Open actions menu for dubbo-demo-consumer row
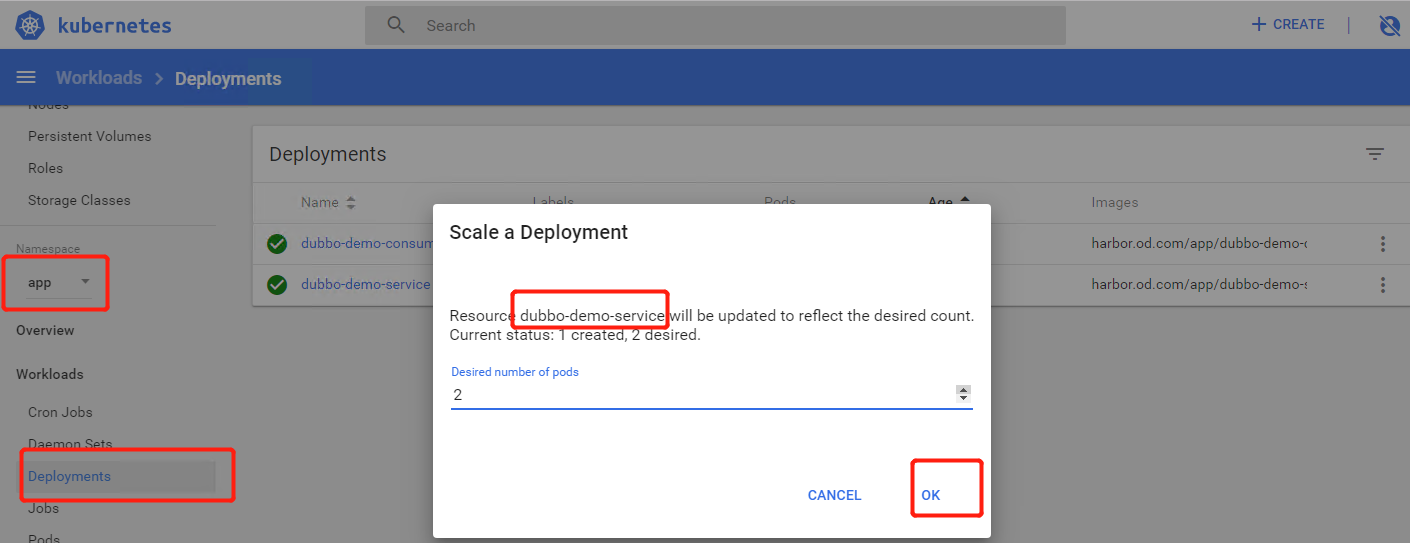Screen dimensions: 1410x543 tap(1383, 244)
